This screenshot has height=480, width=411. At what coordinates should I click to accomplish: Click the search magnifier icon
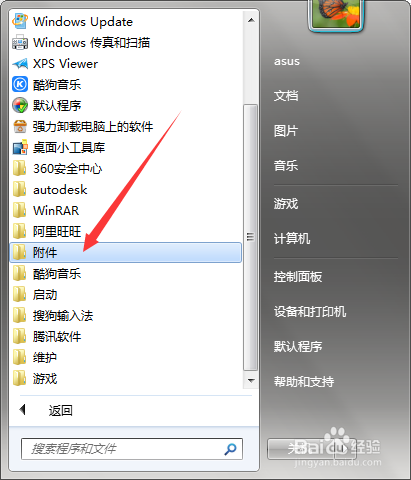(x=230, y=449)
